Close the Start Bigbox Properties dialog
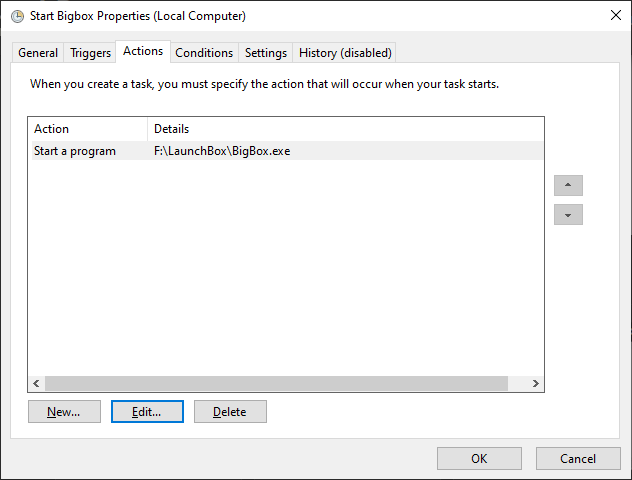Viewport: 632px width, 480px height. click(x=615, y=16)
